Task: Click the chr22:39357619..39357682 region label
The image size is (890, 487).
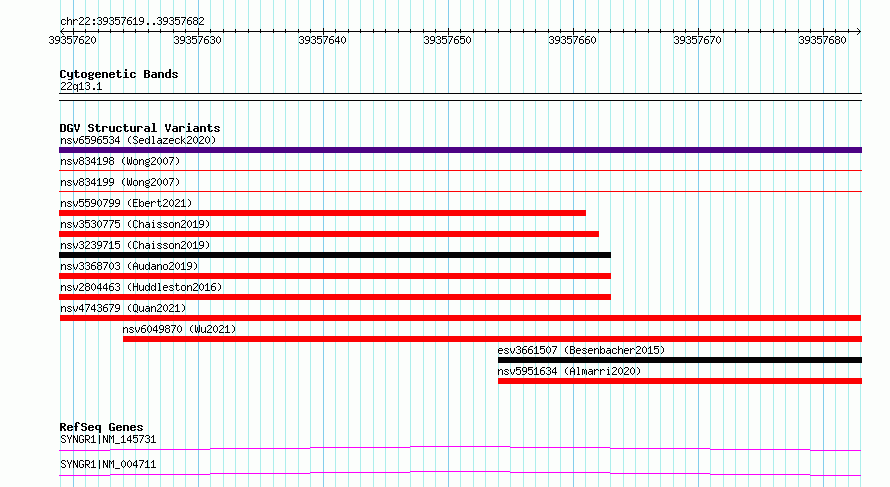Action: point(132,21)
